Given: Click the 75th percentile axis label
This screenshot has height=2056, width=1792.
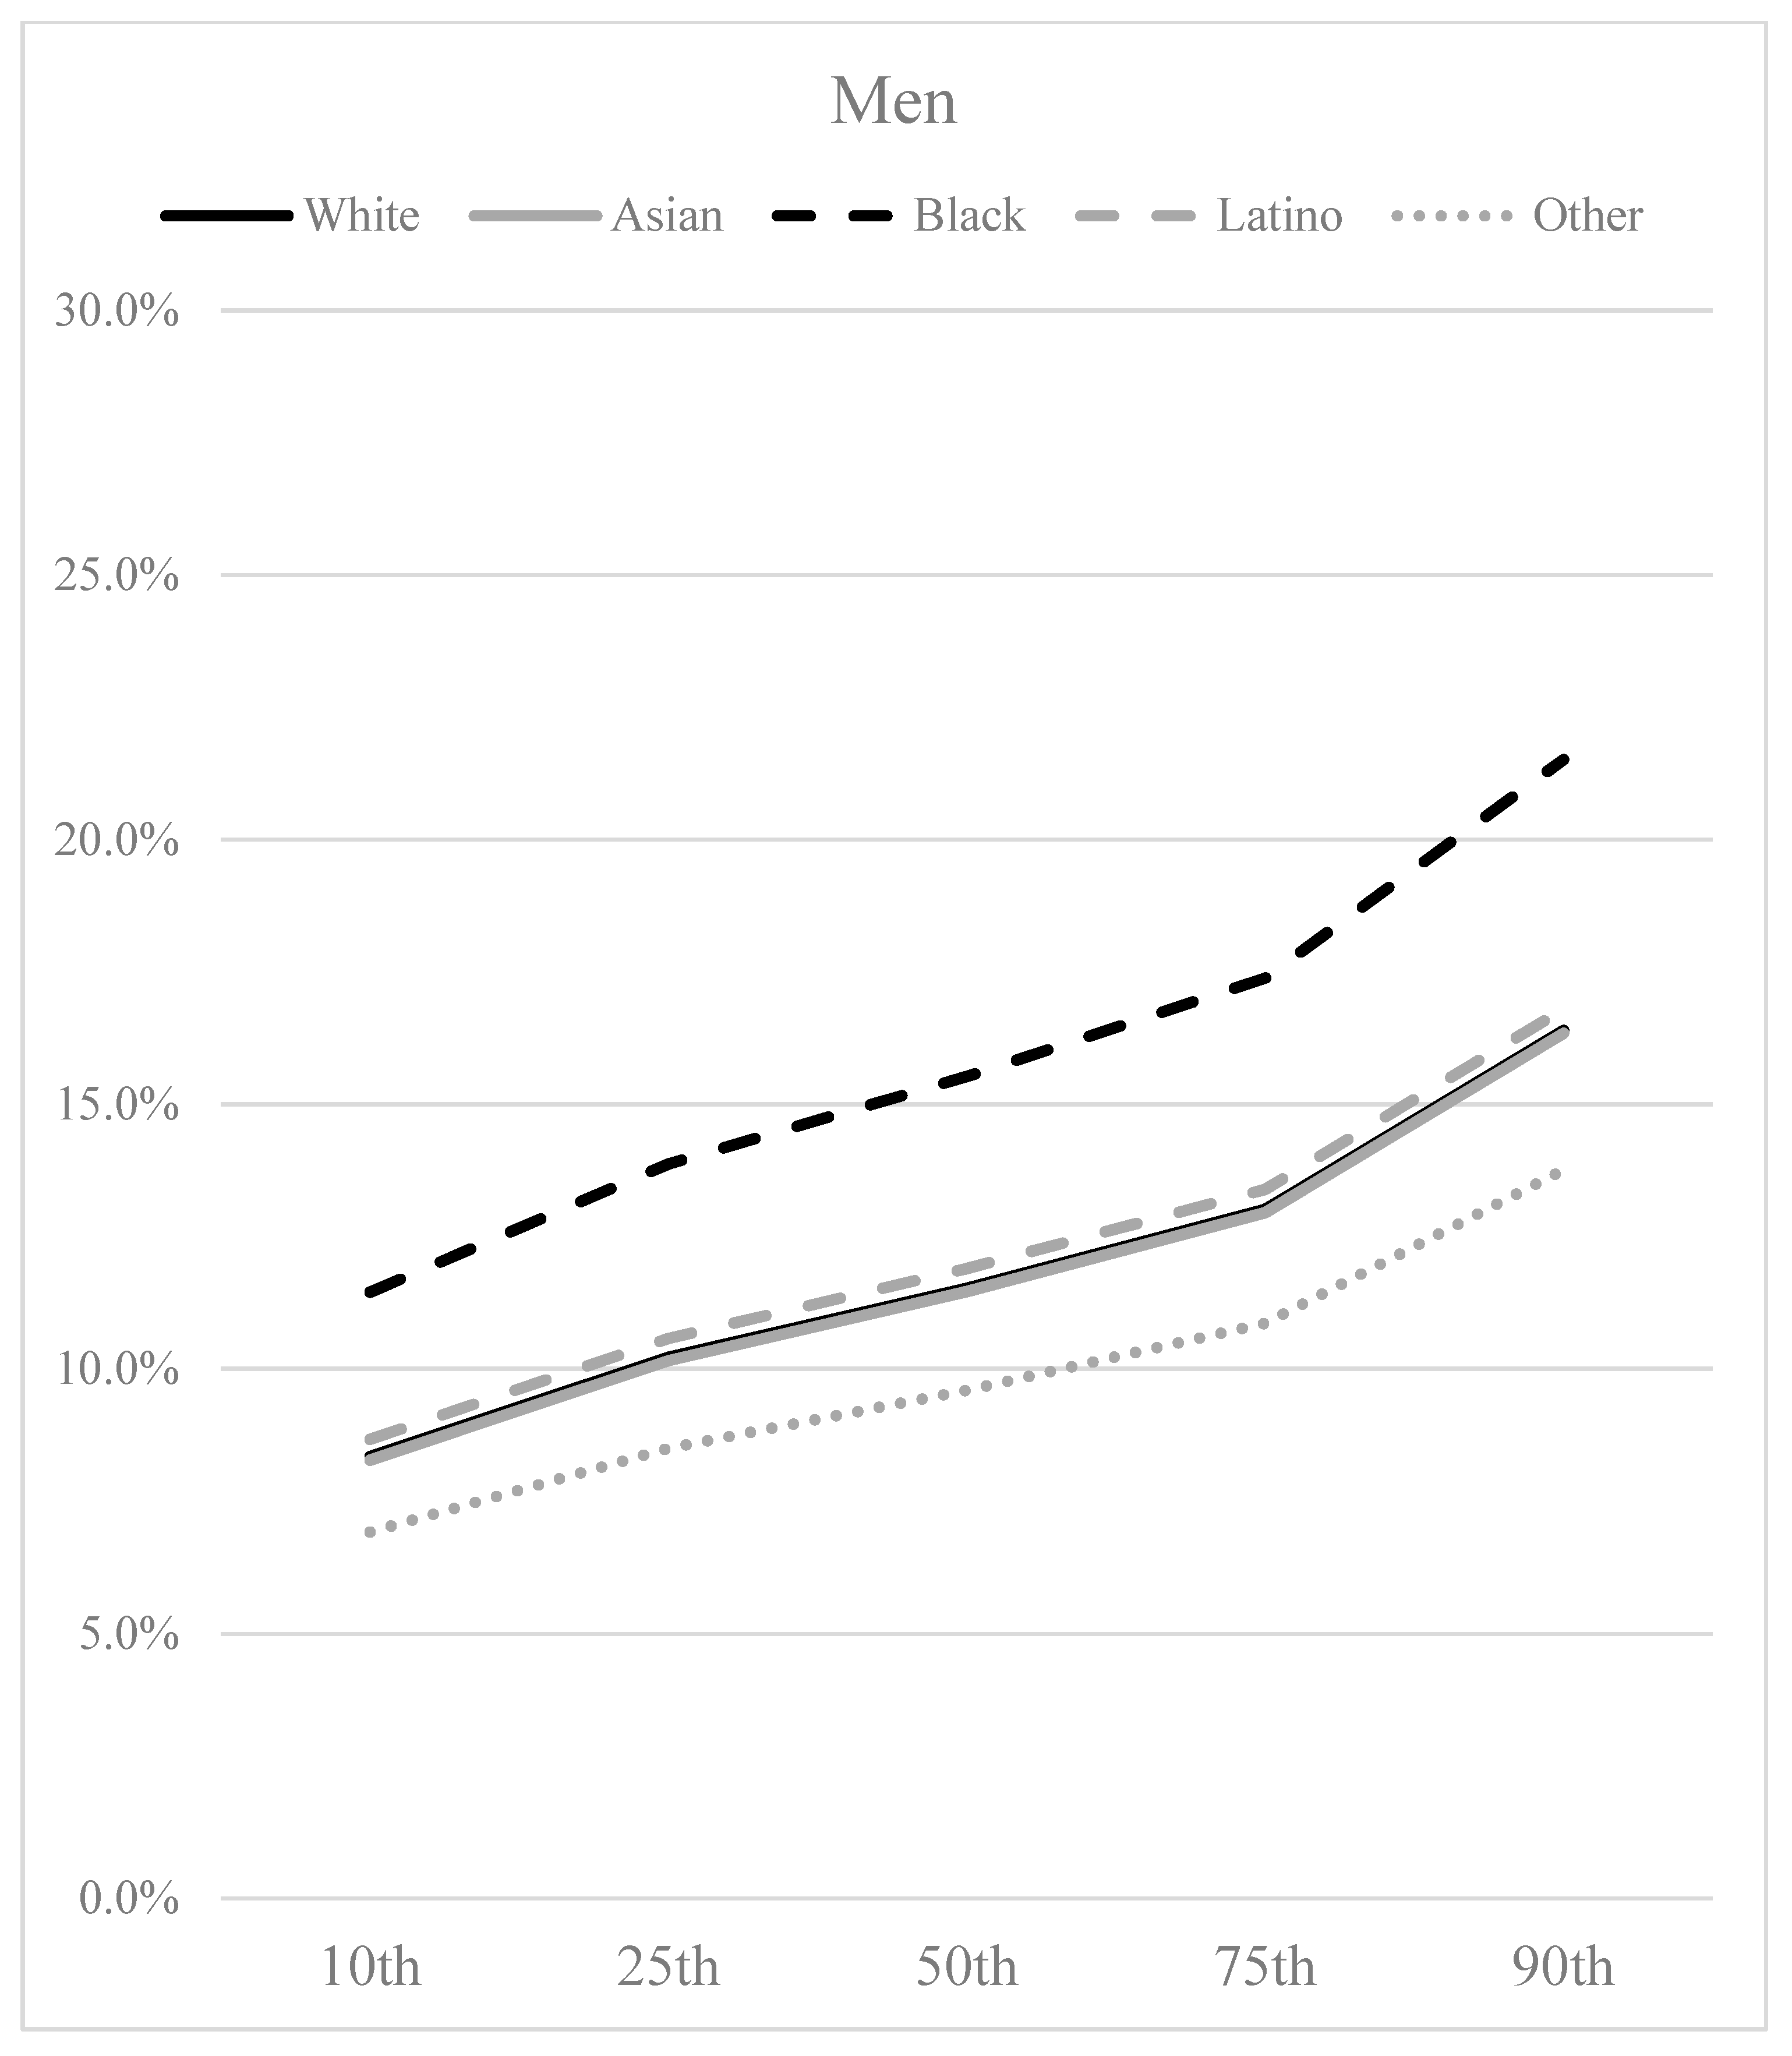Looking at the screenshot, I should (x=1265, y=1967).
